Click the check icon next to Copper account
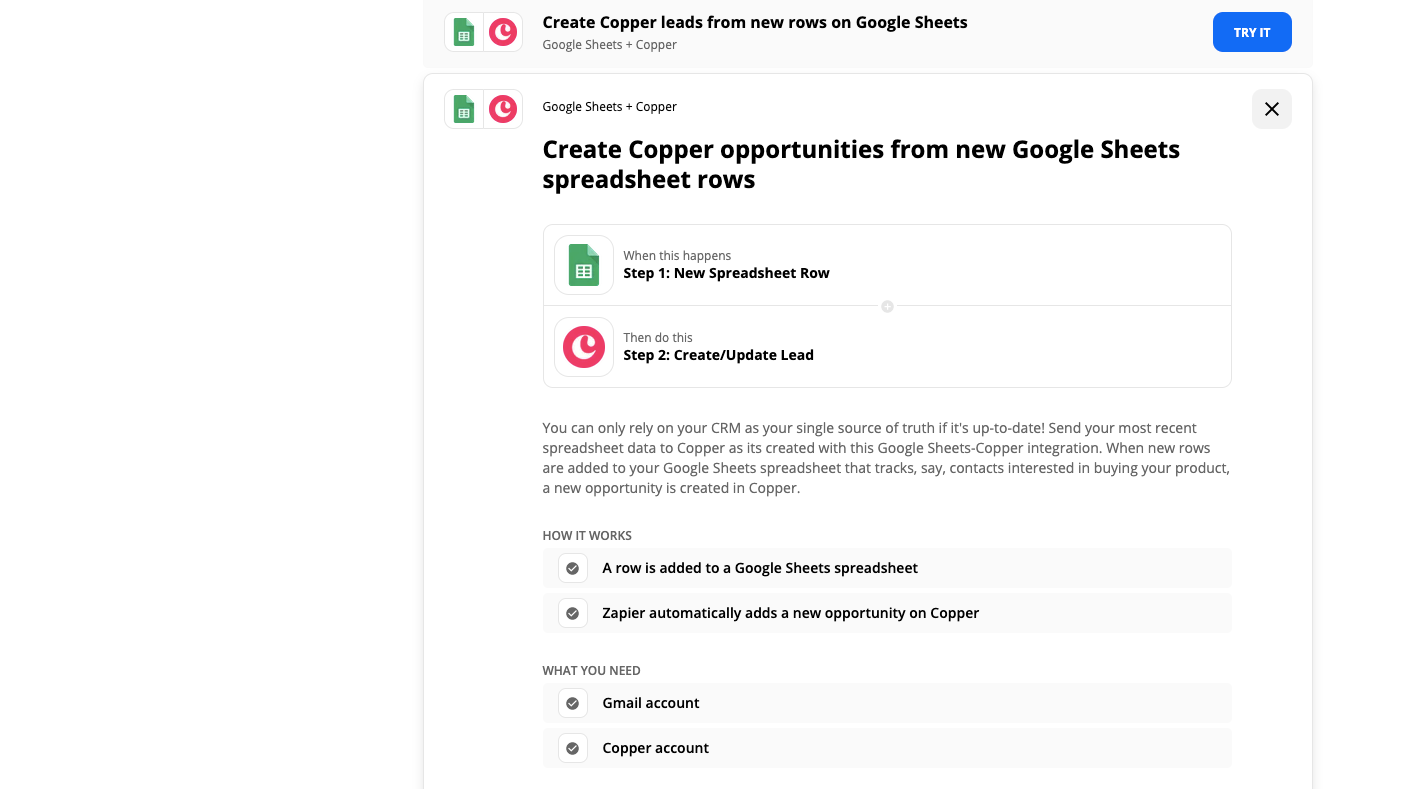 tap(573, 748)
